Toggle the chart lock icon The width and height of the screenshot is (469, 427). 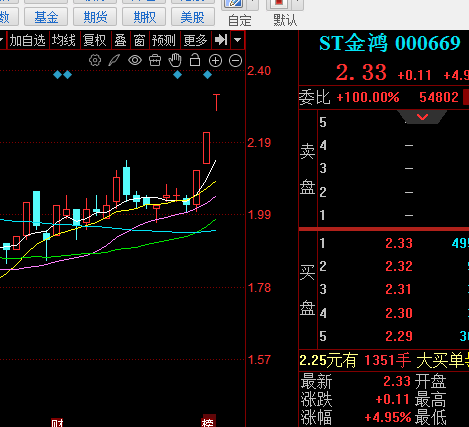[195, 60]
